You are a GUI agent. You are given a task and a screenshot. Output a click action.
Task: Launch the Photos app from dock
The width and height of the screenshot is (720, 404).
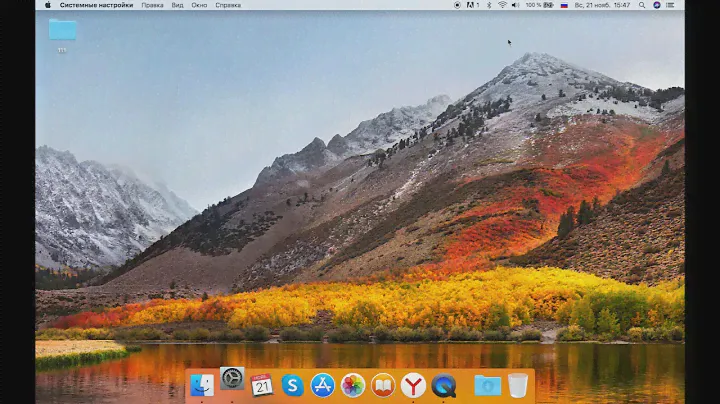pos(352,385)
